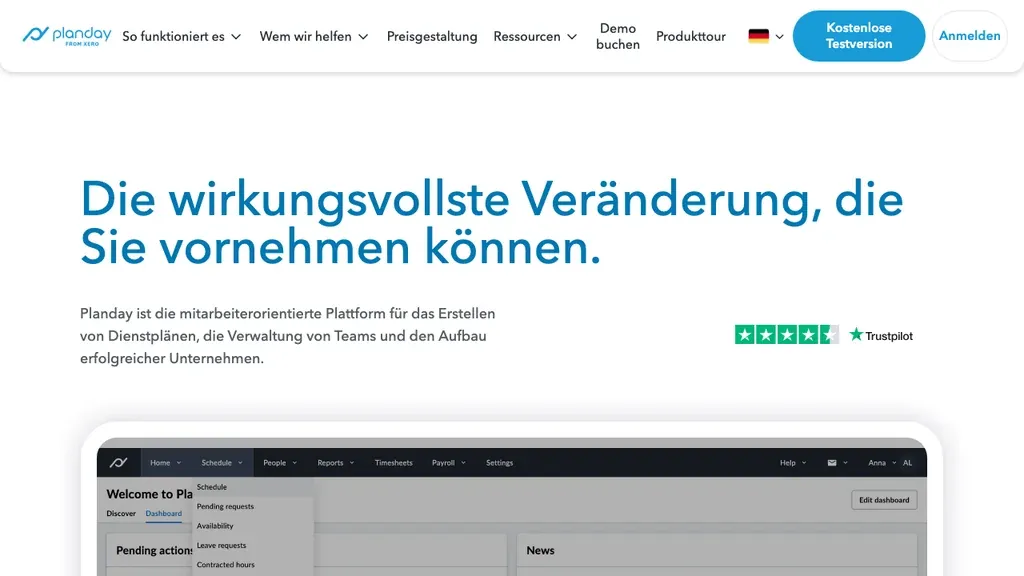Choose 'Leave requests' menu entry
This screenshot has height=576, width=1024.
(221, 545)
